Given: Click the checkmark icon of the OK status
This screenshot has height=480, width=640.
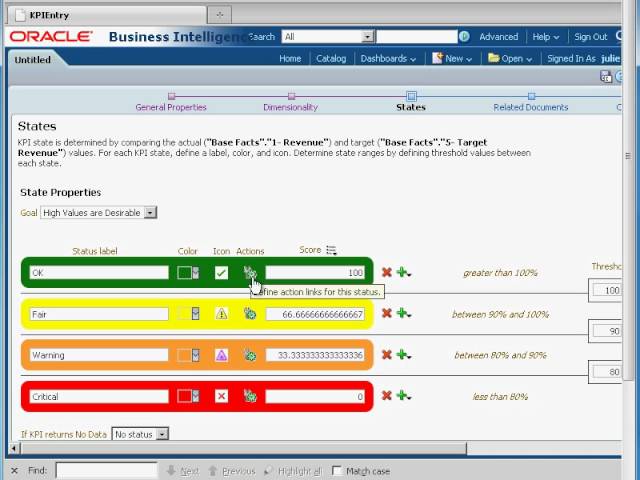Looking at the screenshot, I should click(221, 273).
